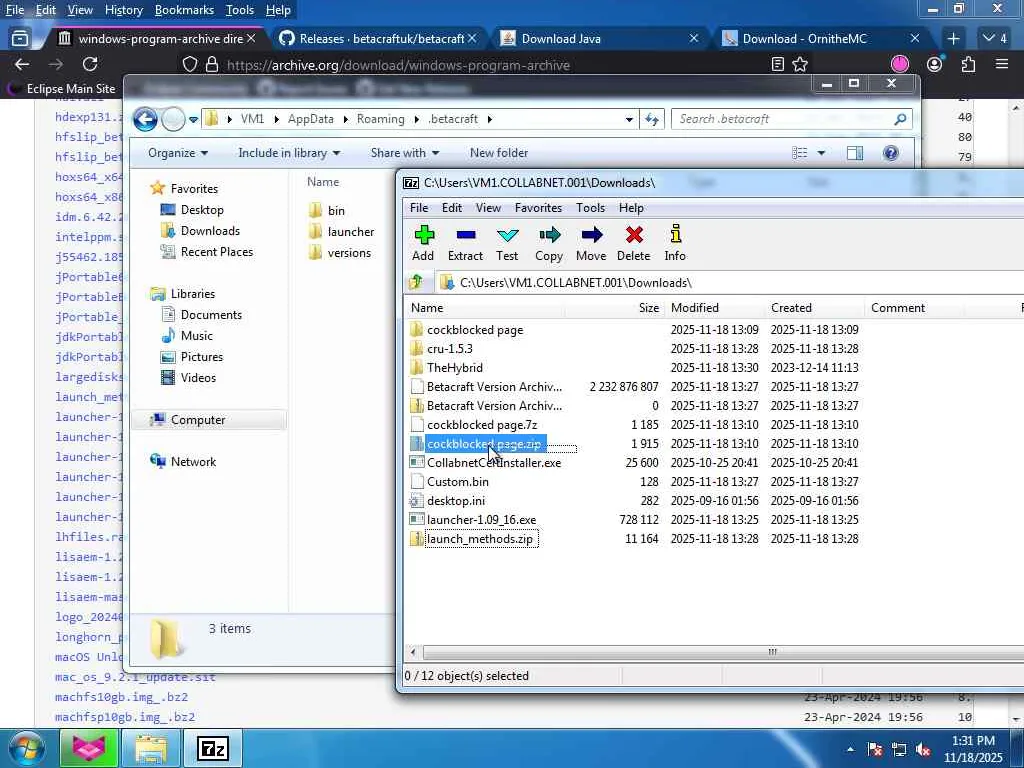Screen dimensions: 1024x768
Task: Show hidden tray icons arrow
Action: coord(850,749)
